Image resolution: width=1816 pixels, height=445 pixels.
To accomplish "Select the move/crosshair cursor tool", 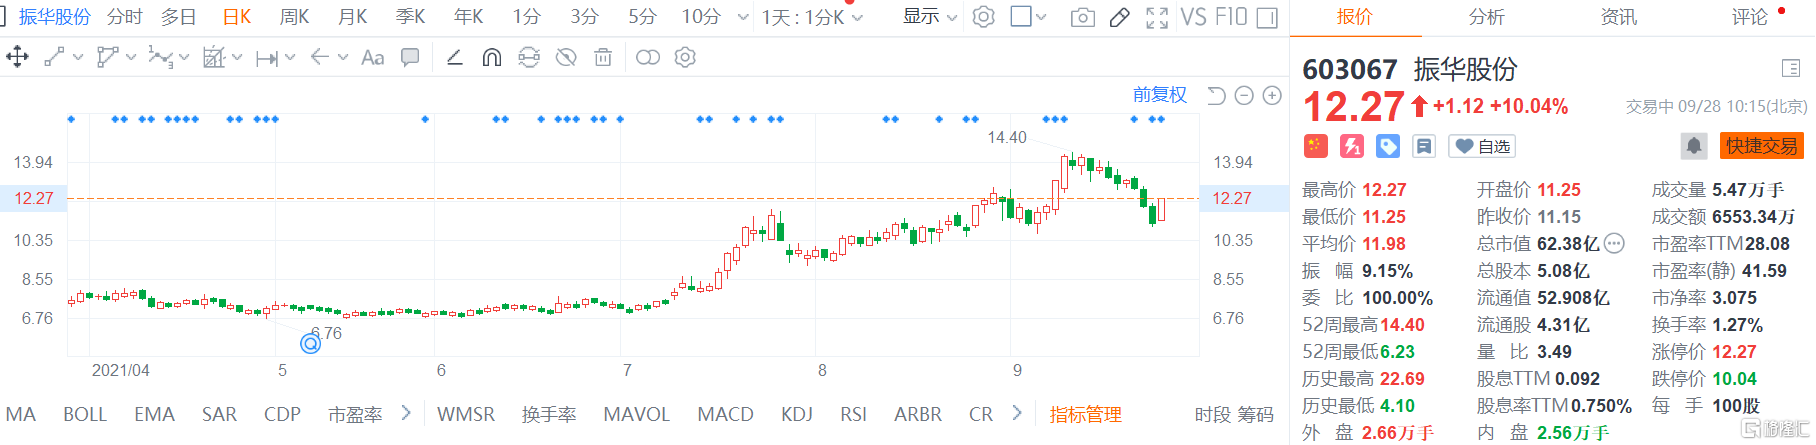I will (x=17, y=57).
